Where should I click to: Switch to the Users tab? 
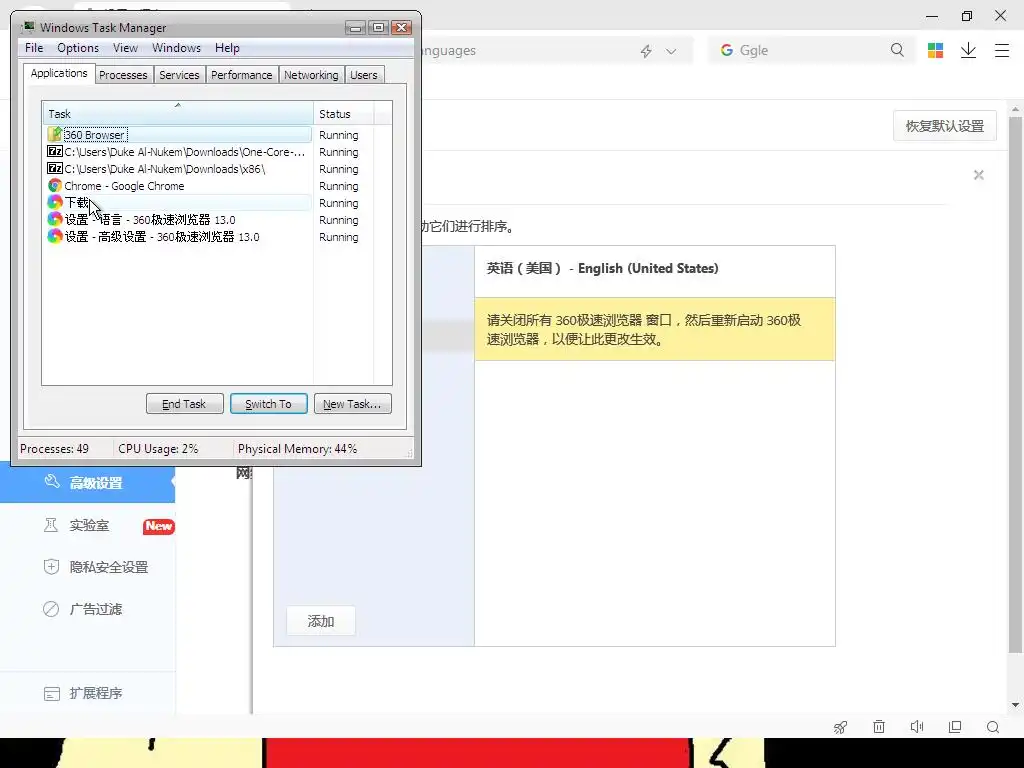click(364, 75)
